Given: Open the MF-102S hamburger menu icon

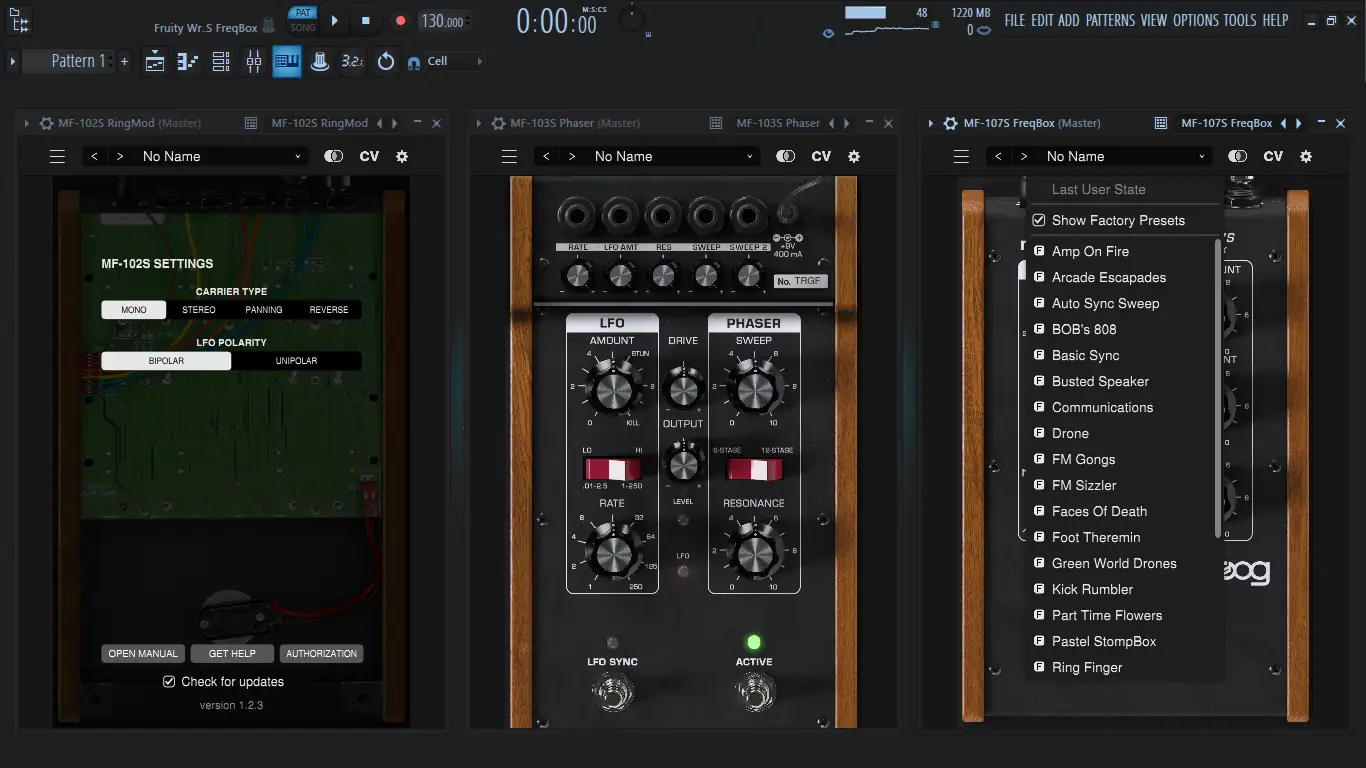Looking at the screenshot, I should coord(57,157).
